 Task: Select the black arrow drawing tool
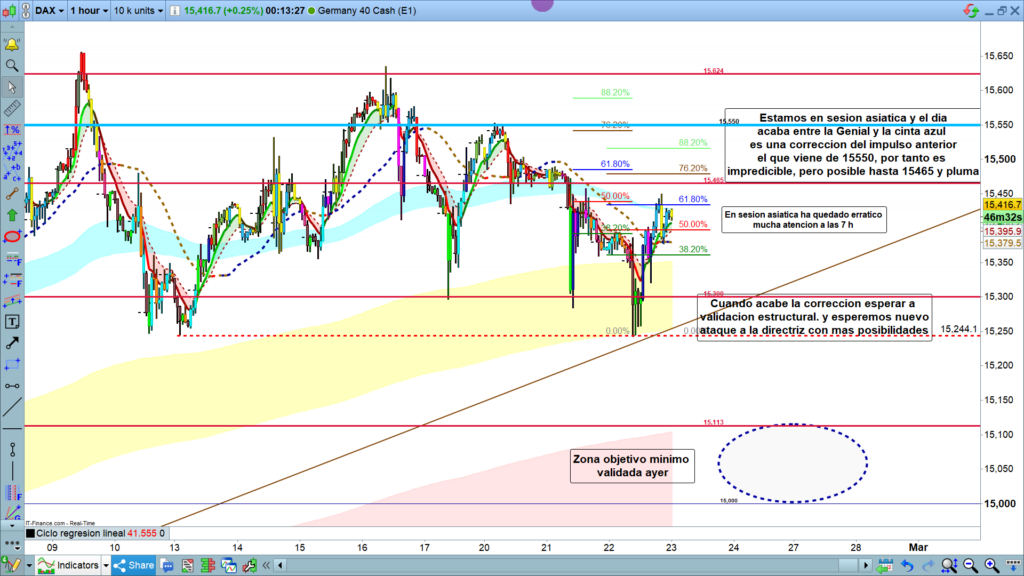[x=12, y=343]
